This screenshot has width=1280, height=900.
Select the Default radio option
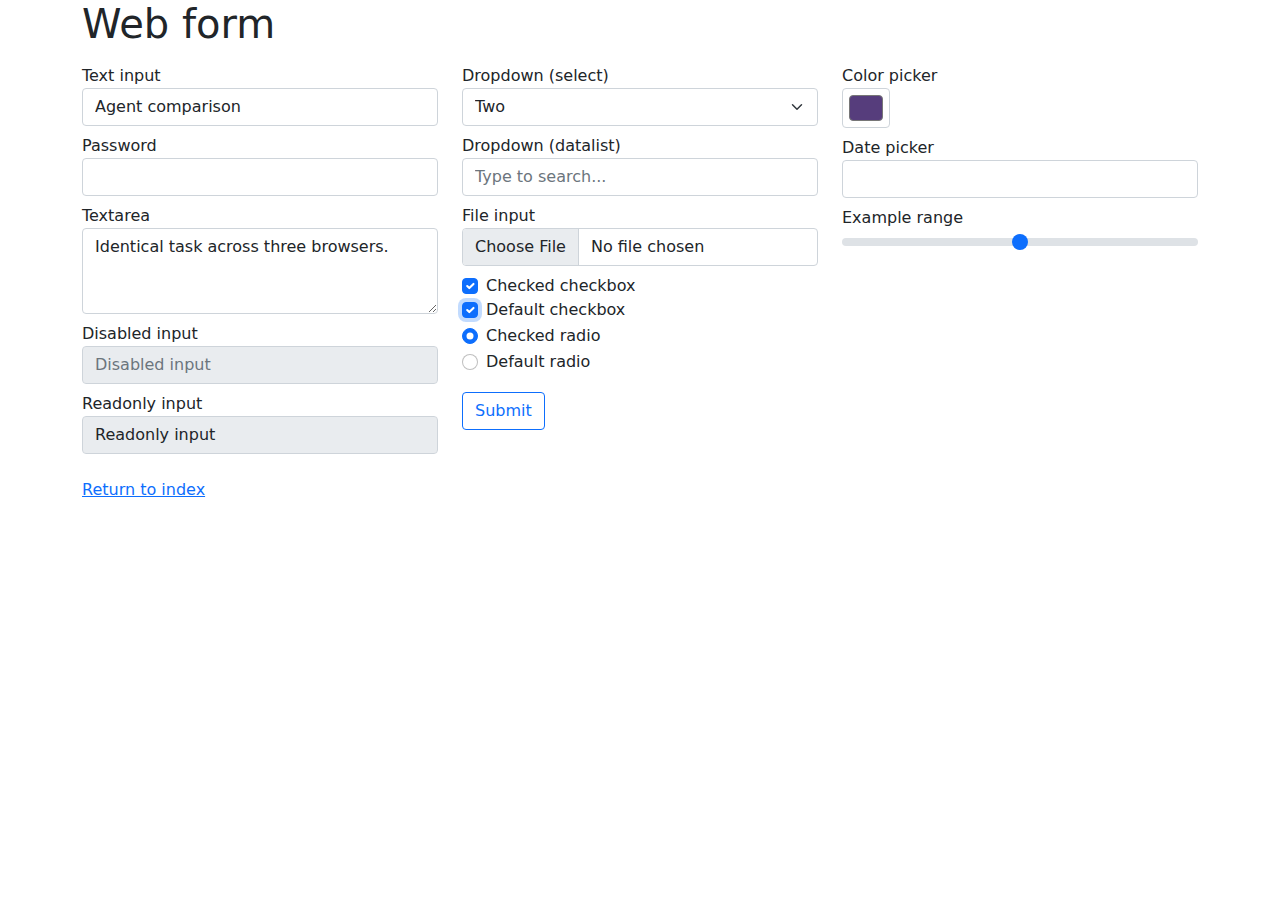coord(470,362)
